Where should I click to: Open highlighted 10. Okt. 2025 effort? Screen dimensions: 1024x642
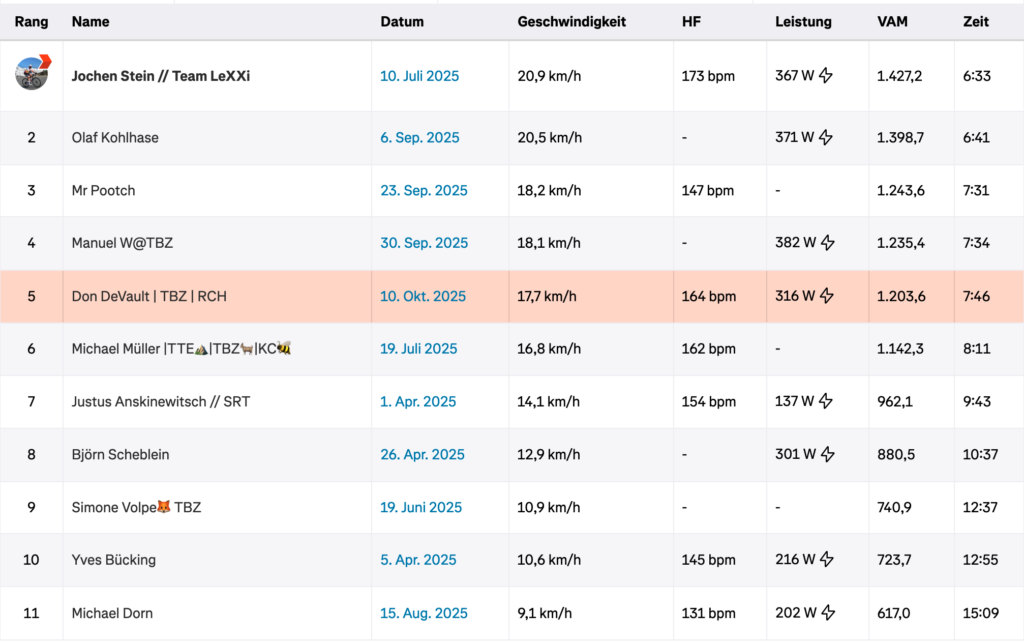423,296
